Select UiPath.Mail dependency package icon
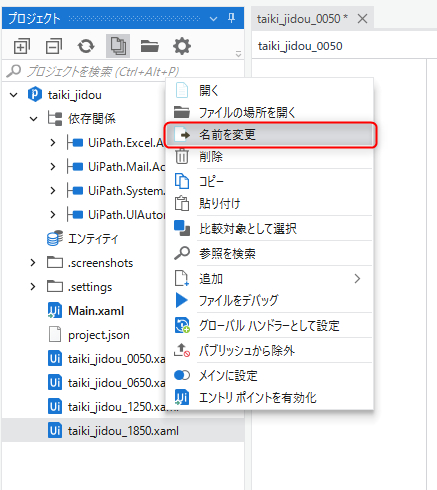 [x=75, y=167]
